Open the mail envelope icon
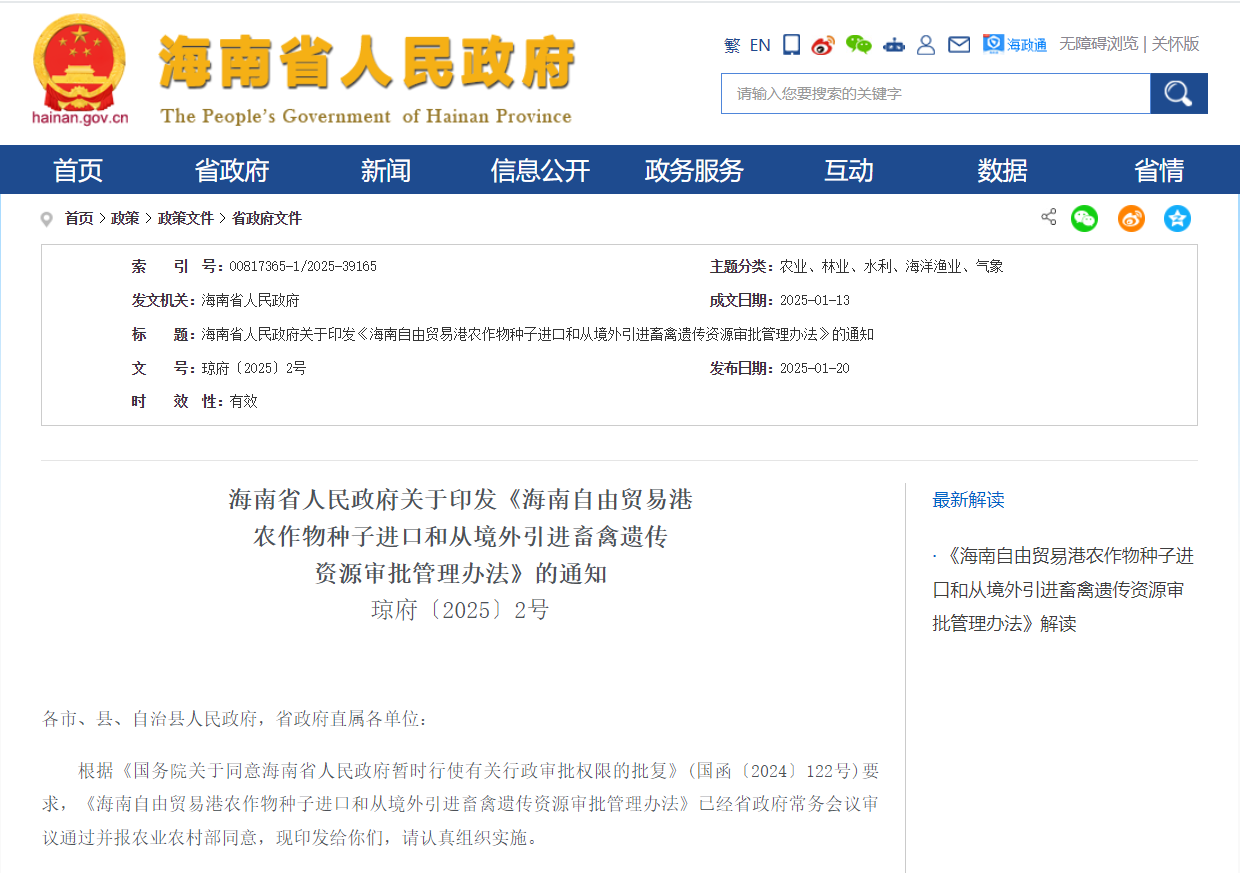This screenshot has width=1240, height=873. tap(959, 44)
